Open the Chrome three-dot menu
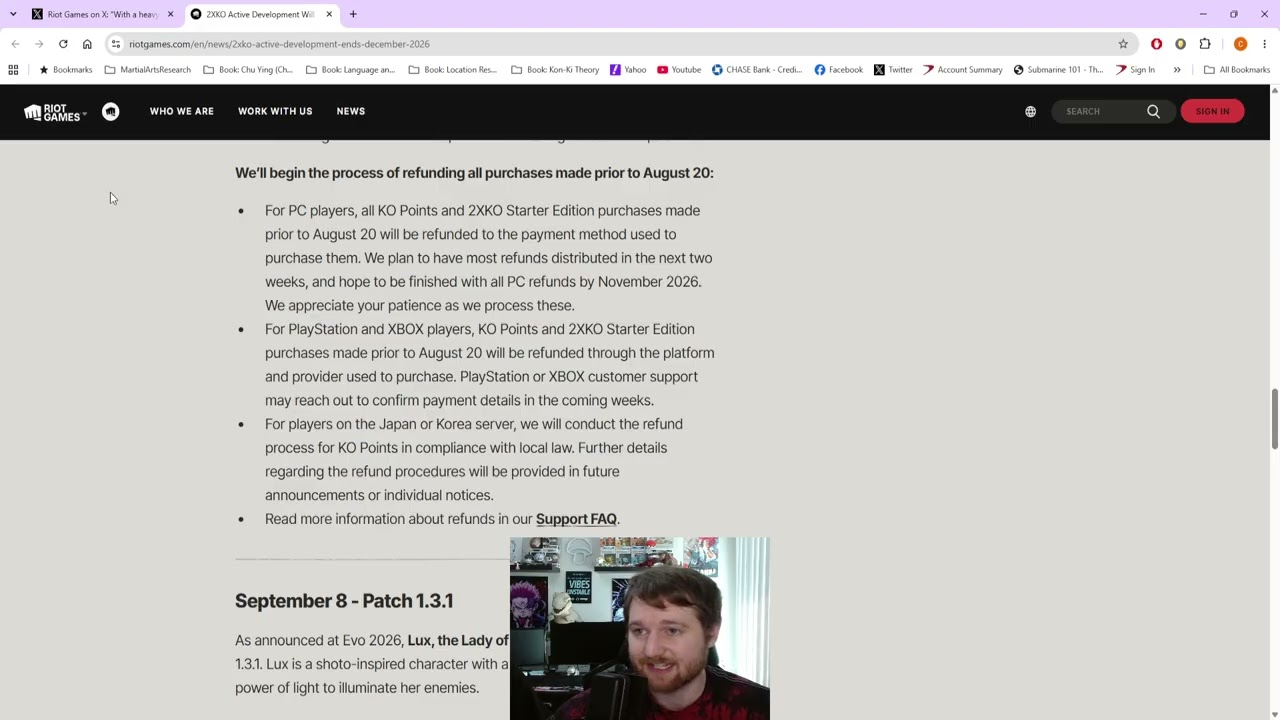Image resolution: width=1280 pixels, height=720 pixels. (x=1264, y=44)
